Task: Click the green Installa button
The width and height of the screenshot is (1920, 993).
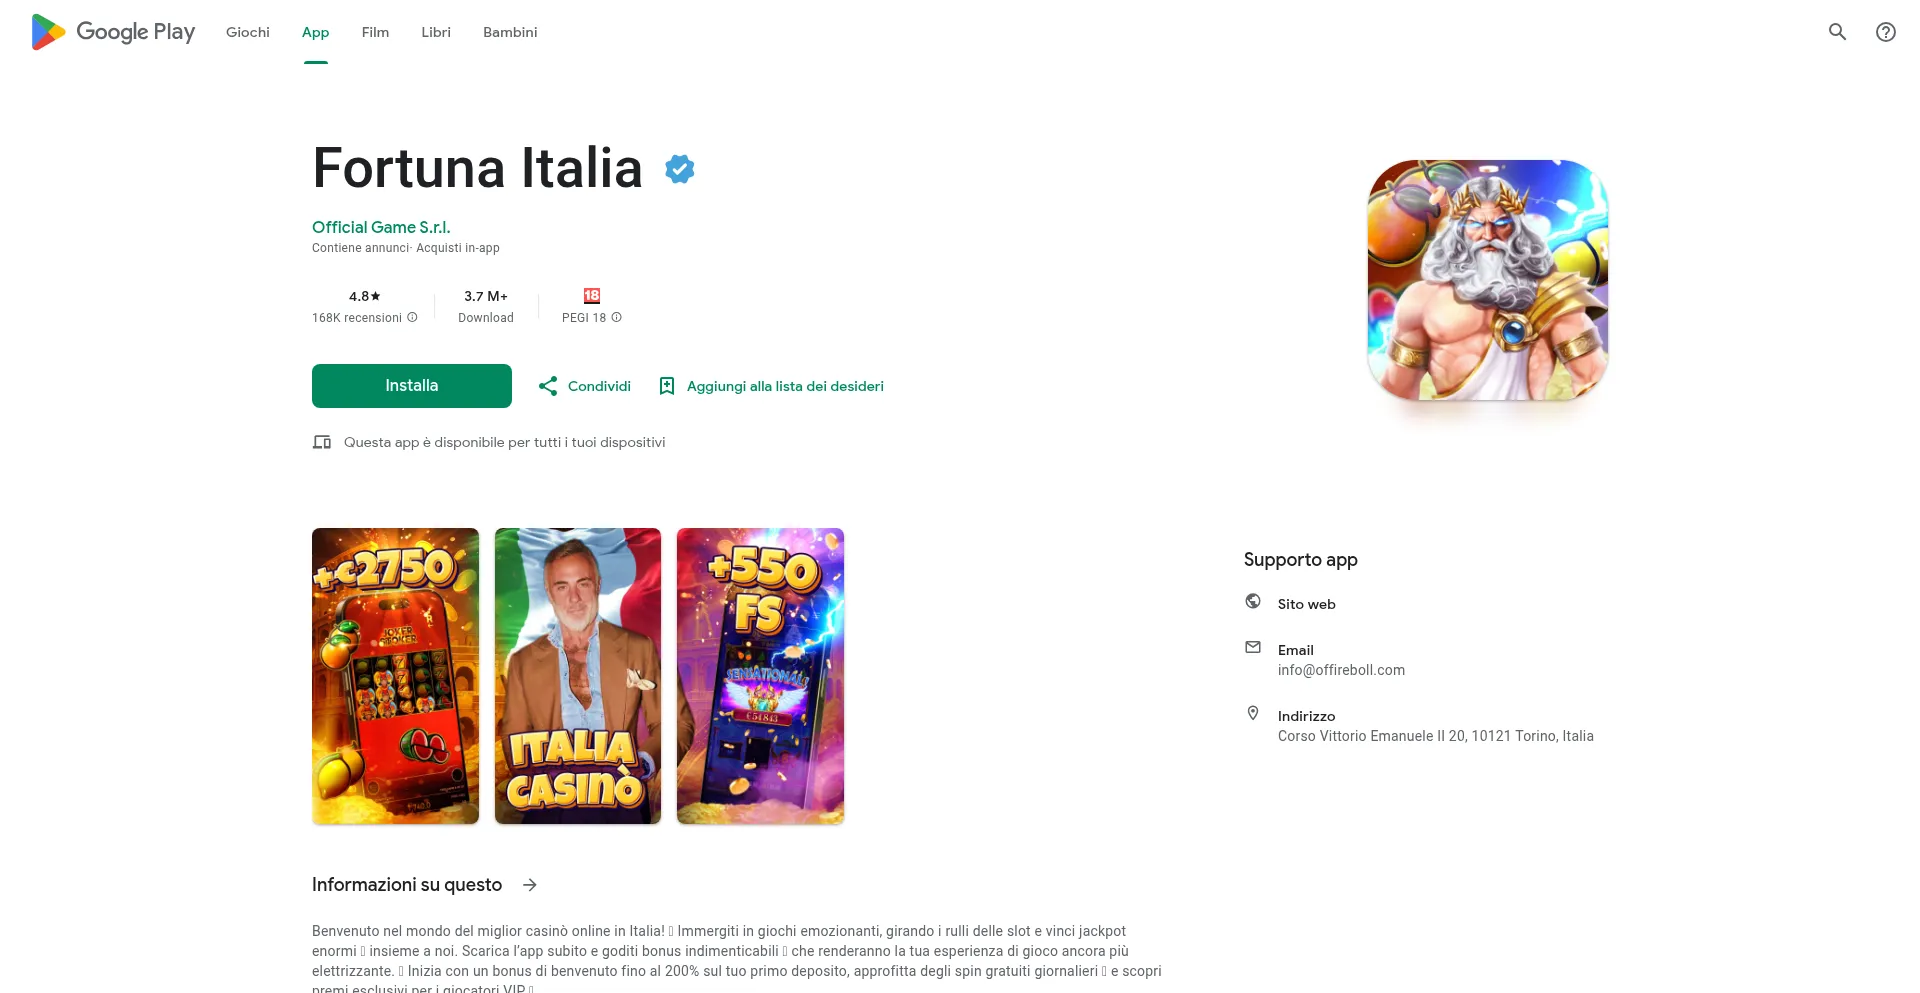Action: tap(412, 386)
